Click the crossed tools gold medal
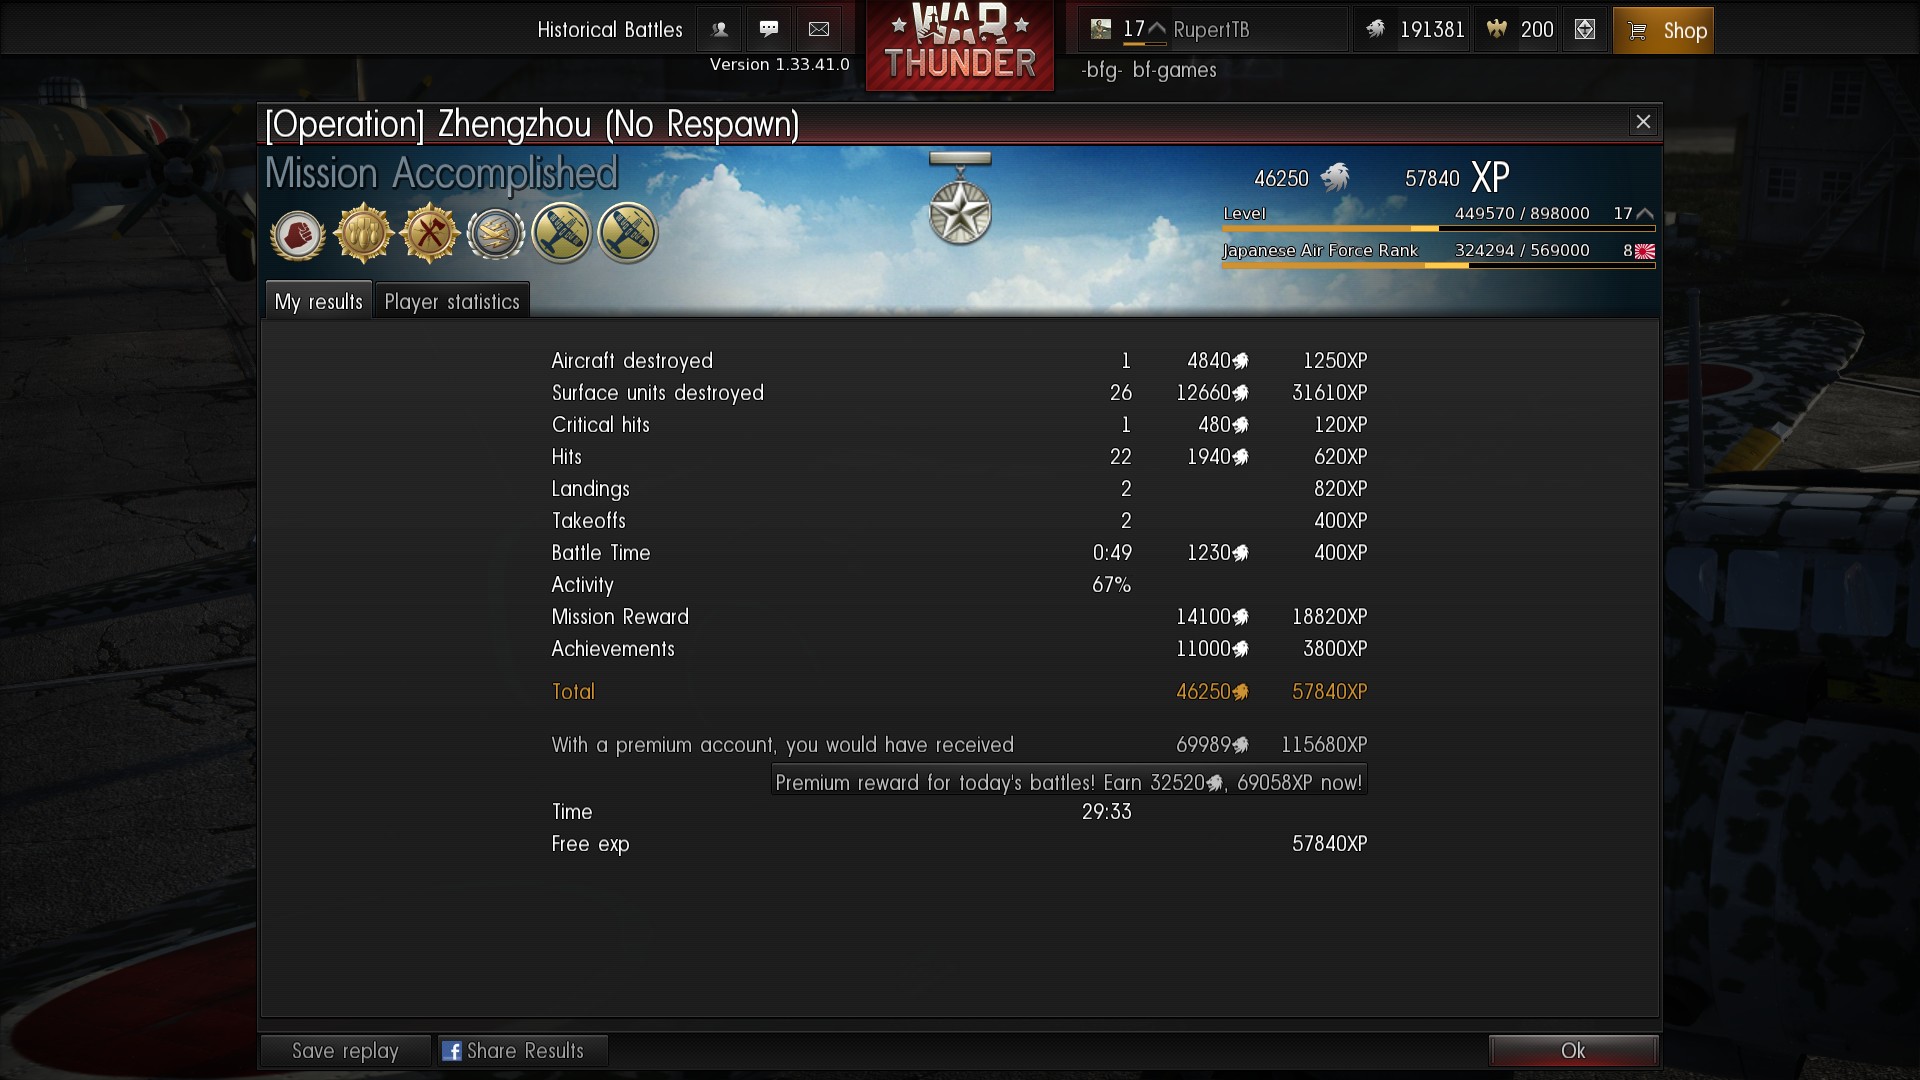This screenshot has height=1080, width=1920. [430, 233]
